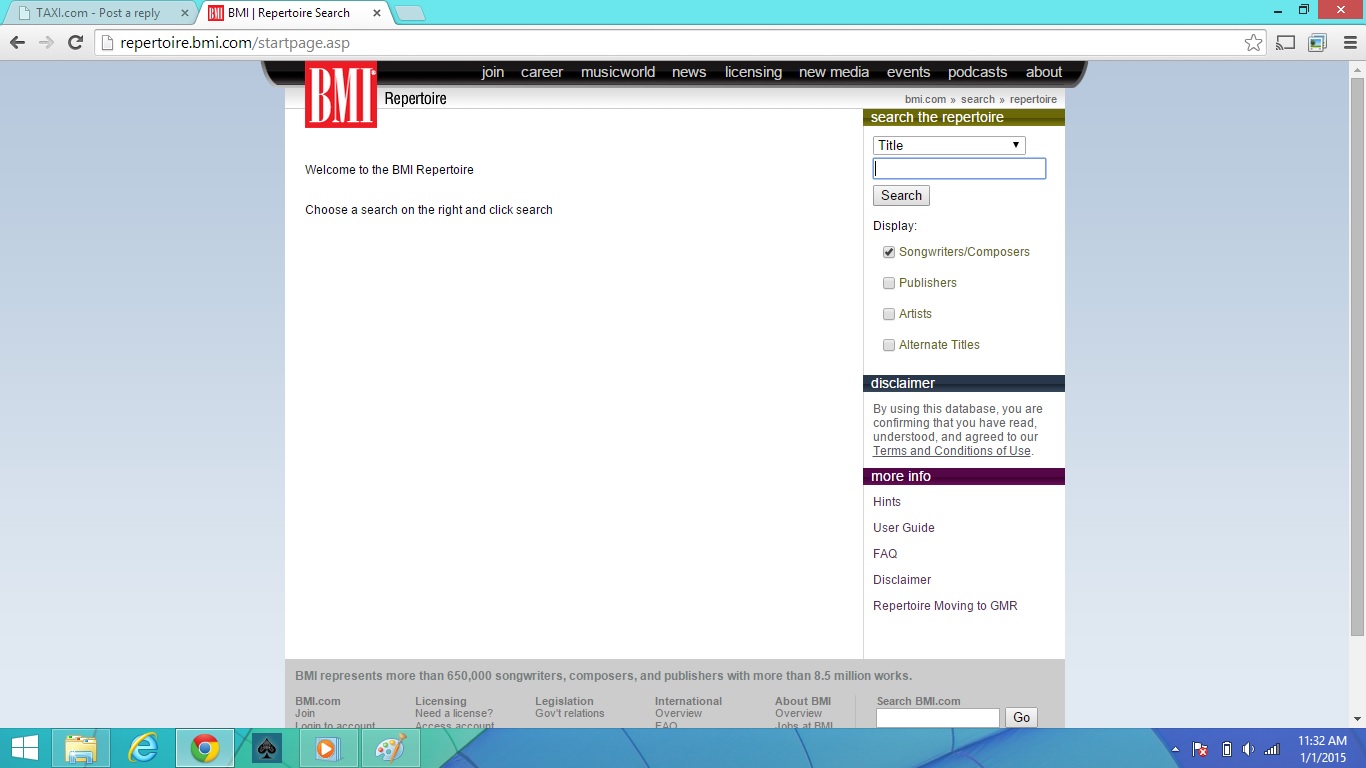
Task: Open the new media menu item
Action: pos(834,72)
